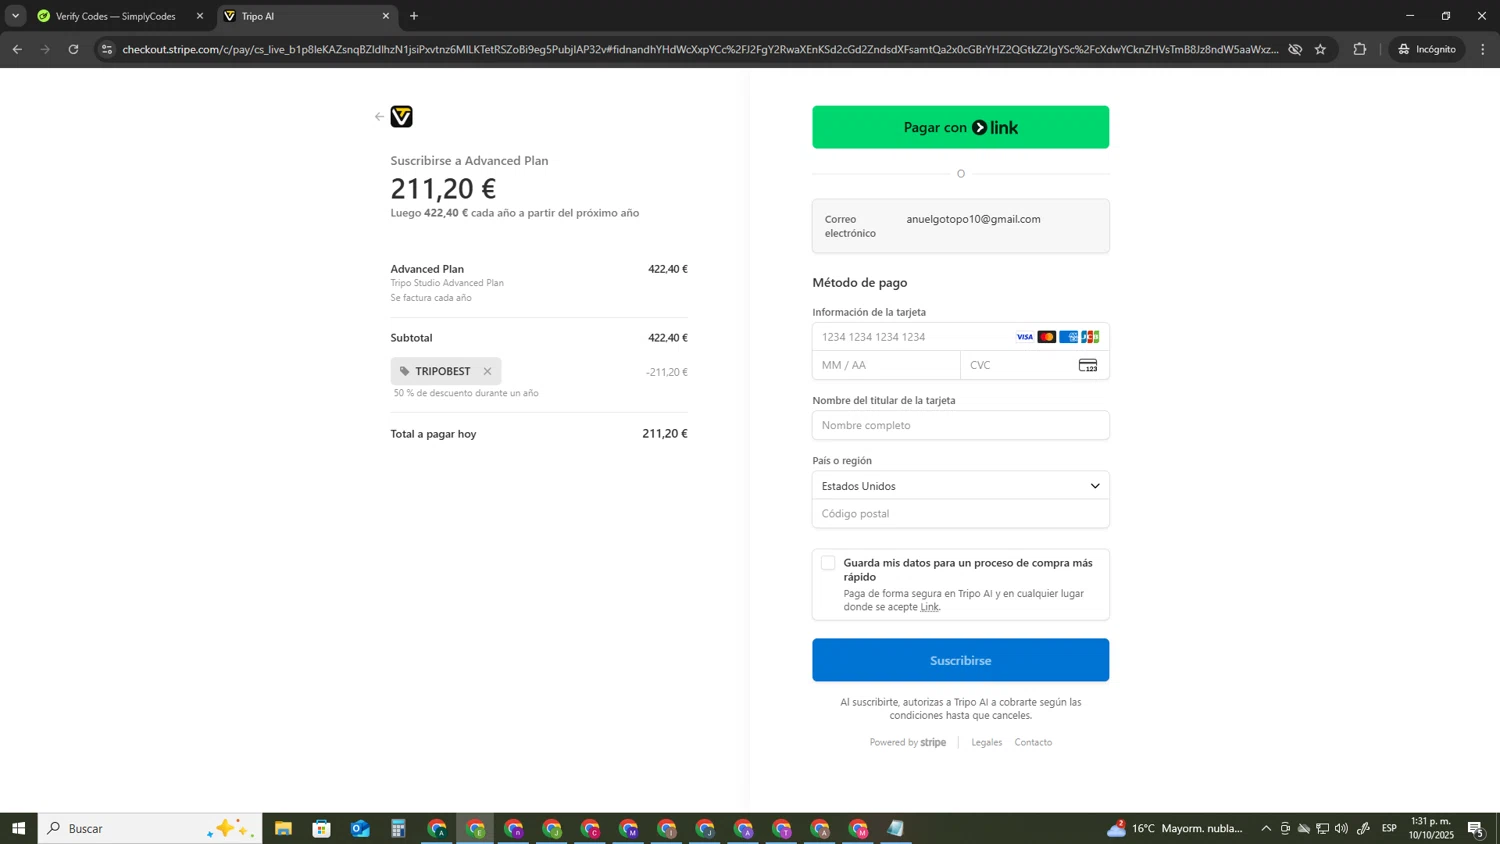1500x844 pixels.
Task: Open volume control in system tray
Action: 1341,828
